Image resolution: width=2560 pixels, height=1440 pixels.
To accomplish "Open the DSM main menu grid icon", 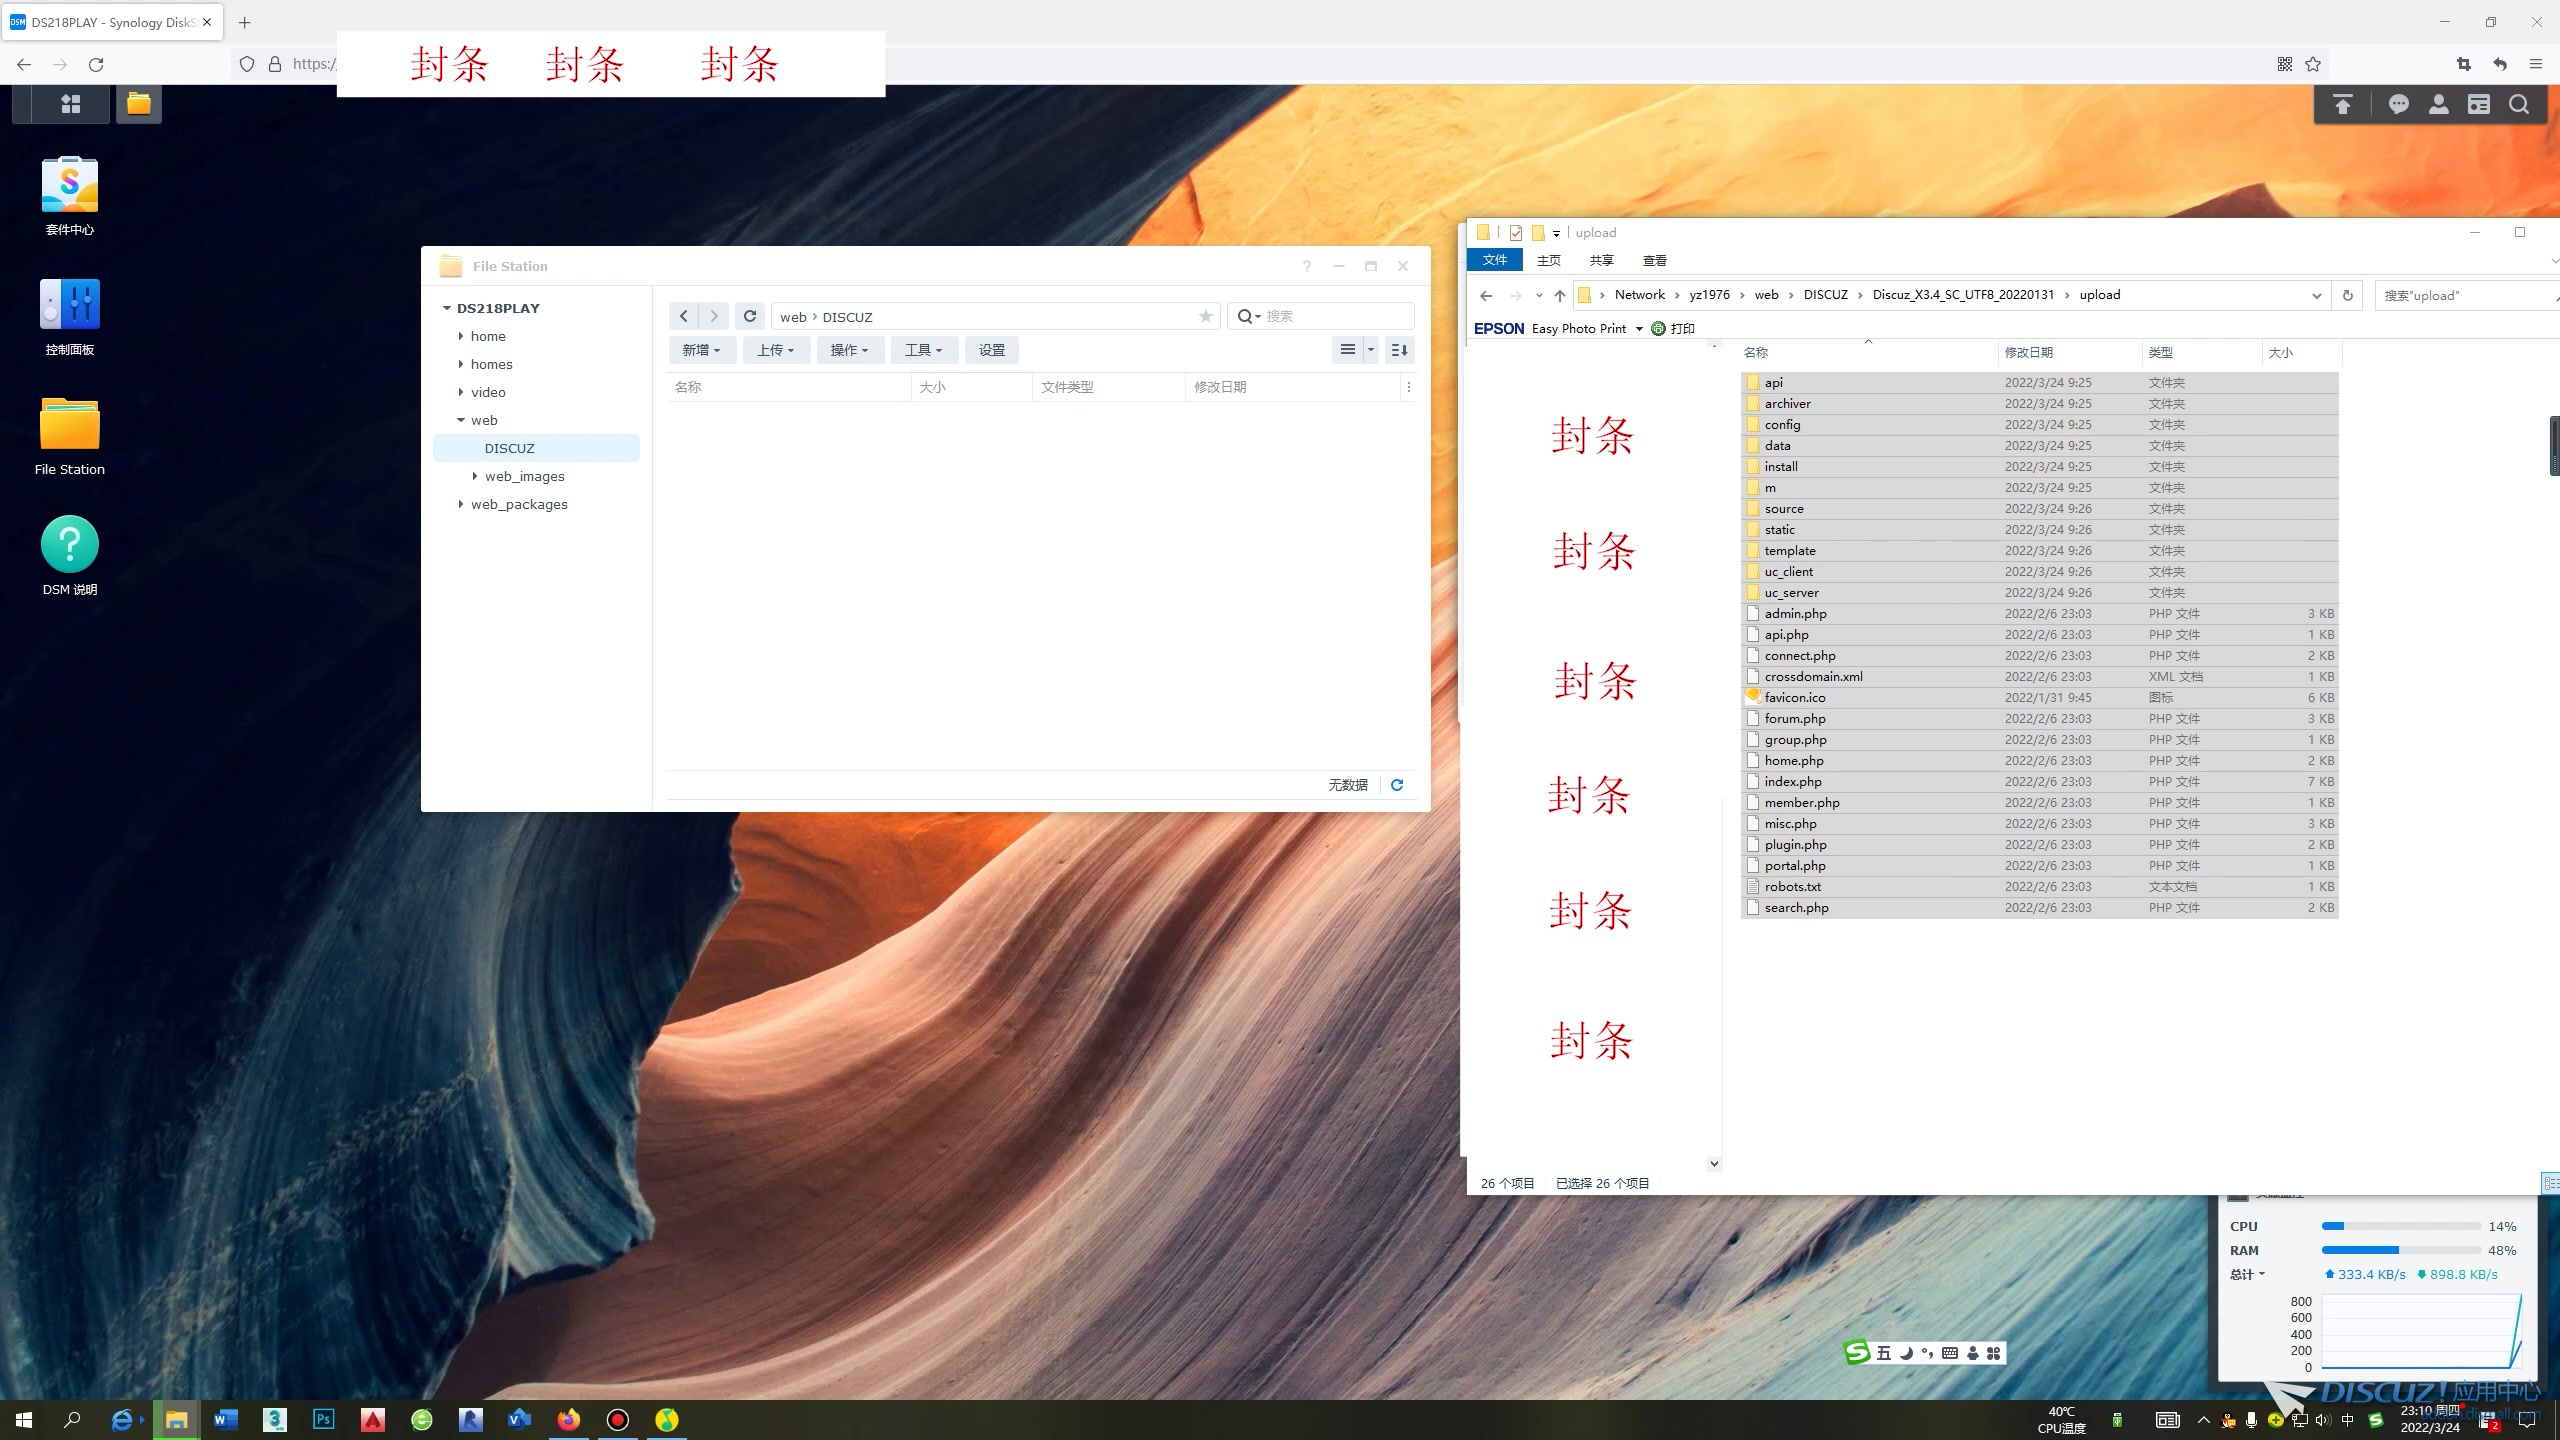I will (70, 104).
